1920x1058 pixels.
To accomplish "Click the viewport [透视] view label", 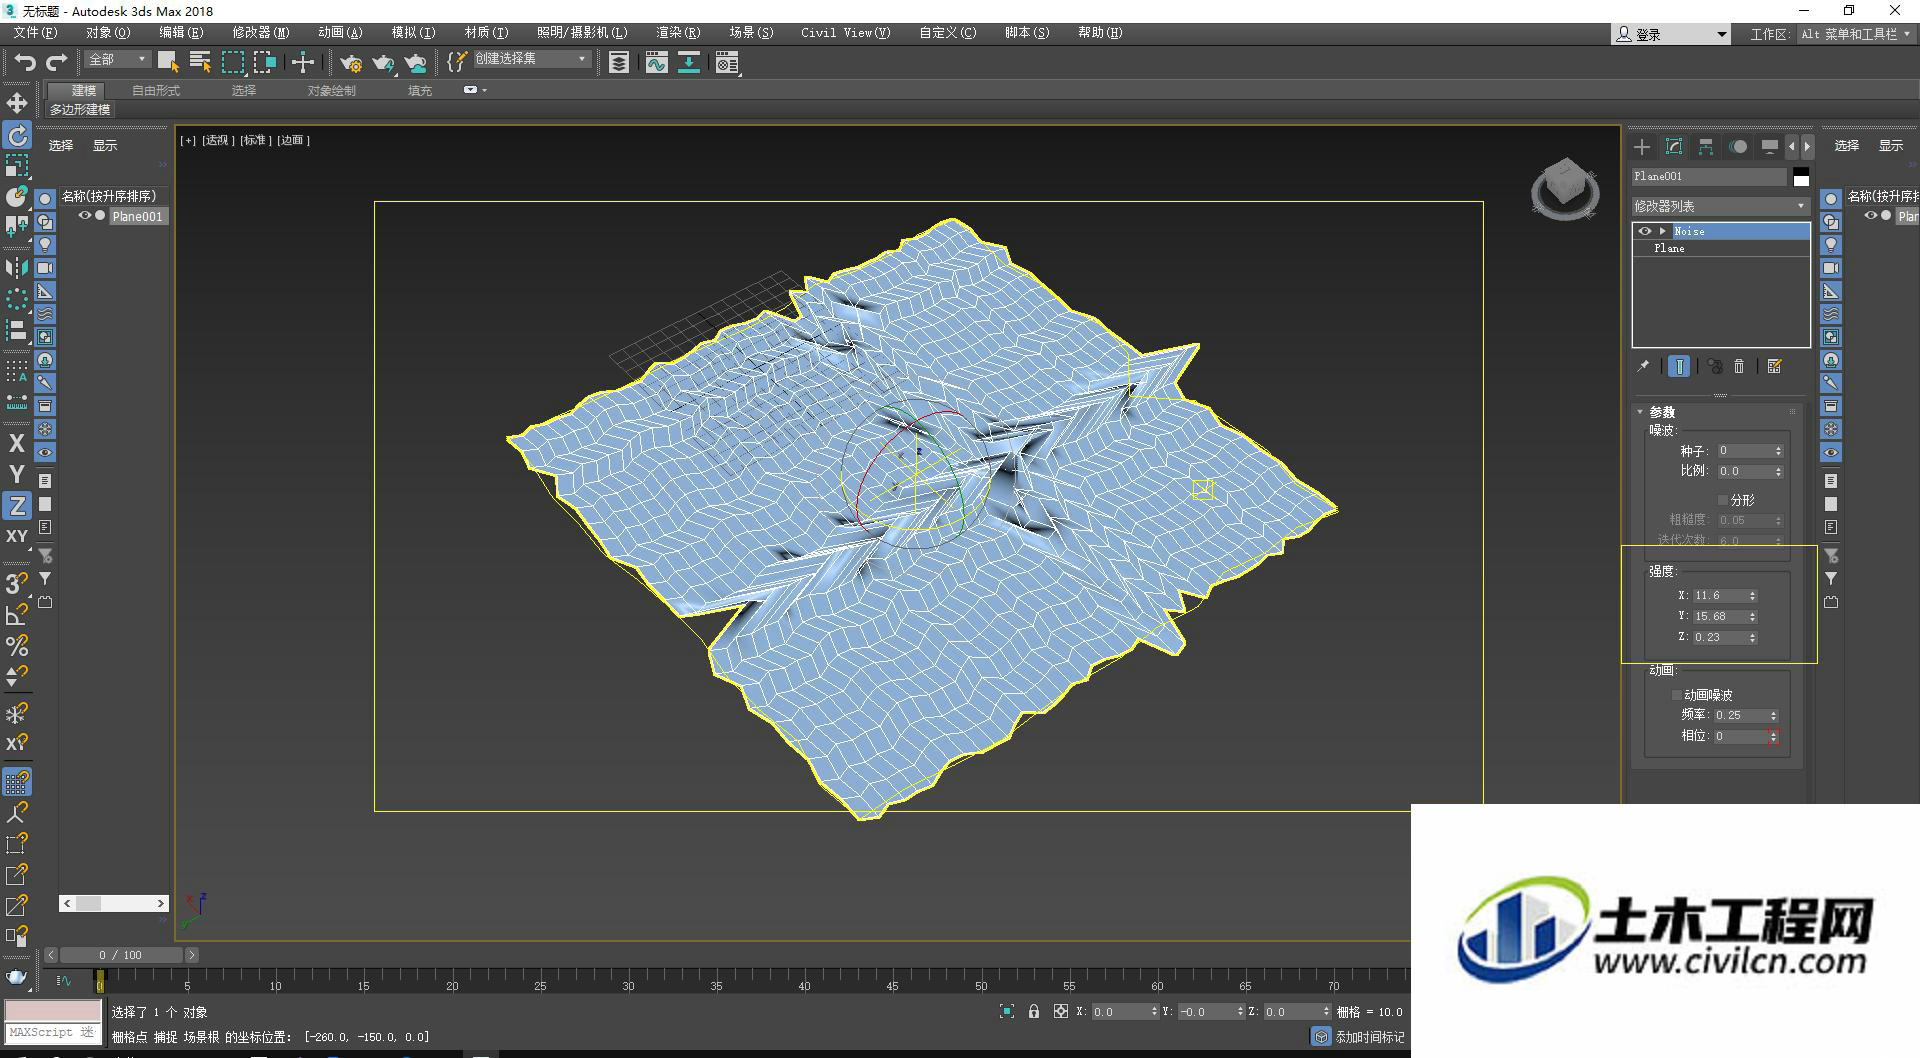I will pyautogui.click(x=218, y=140).
